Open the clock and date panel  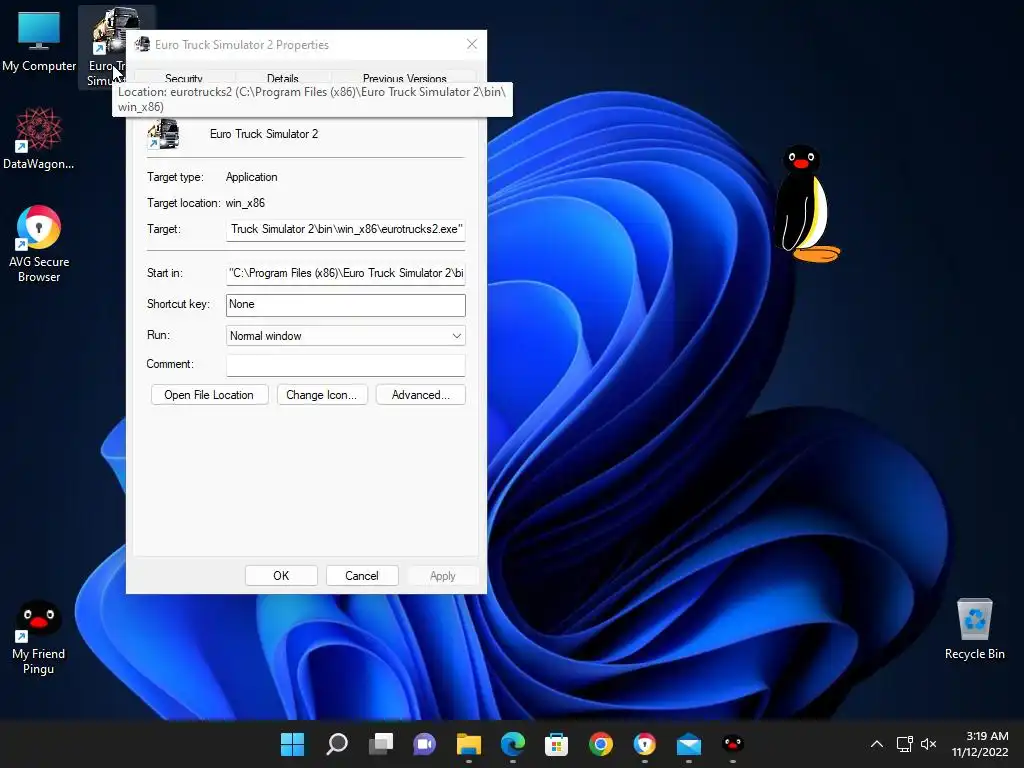pos(980,744)
